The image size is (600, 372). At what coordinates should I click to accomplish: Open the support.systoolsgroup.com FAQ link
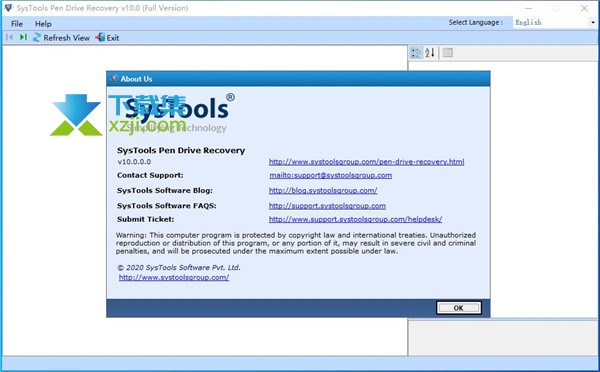coord(327,206)
